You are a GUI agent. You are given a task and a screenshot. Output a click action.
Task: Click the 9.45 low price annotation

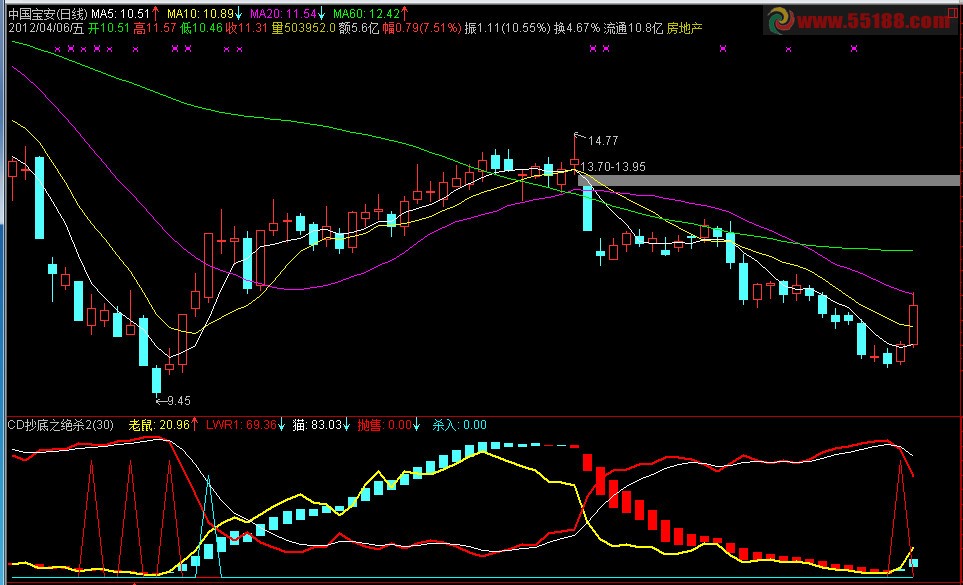(x=178, y=401)
